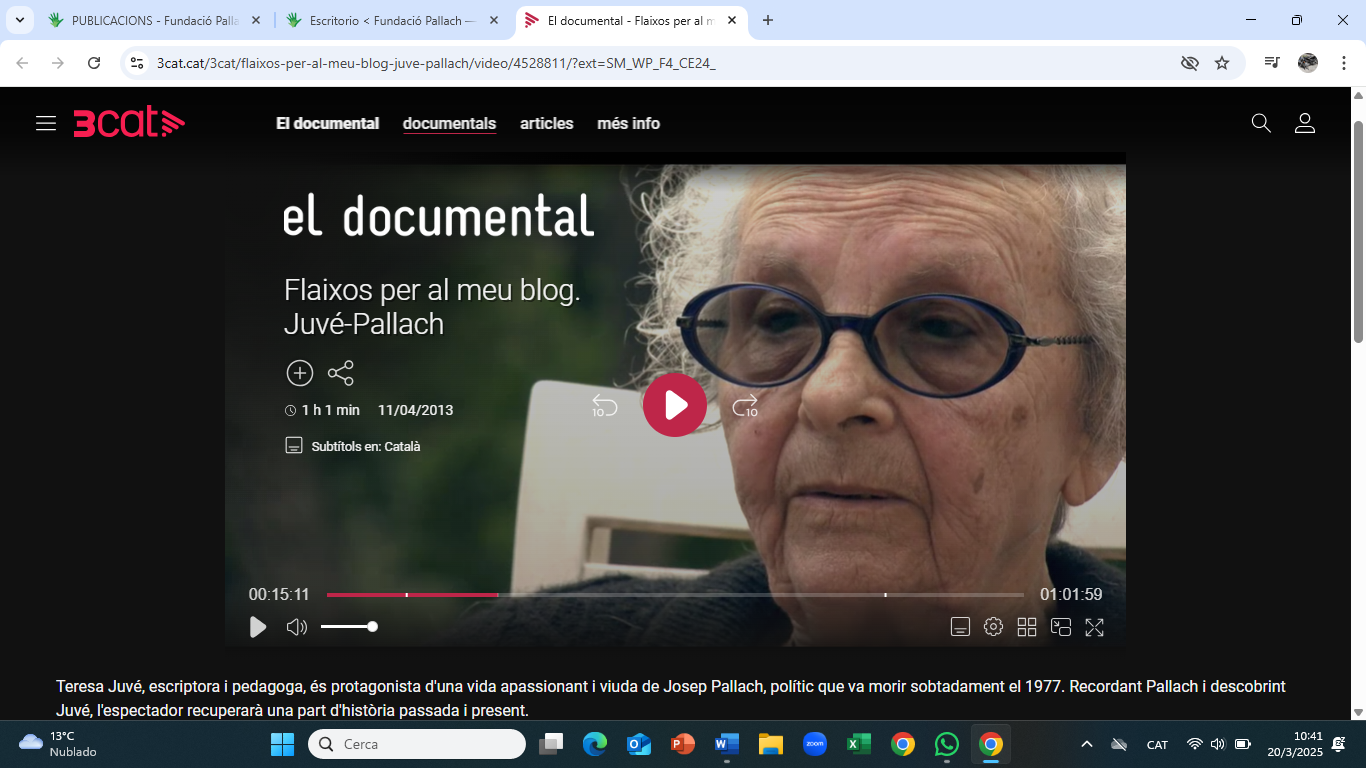The width and height of the screenshot is (1366, 768).
Task: Go back in browser history
Action: pos(22,63)
